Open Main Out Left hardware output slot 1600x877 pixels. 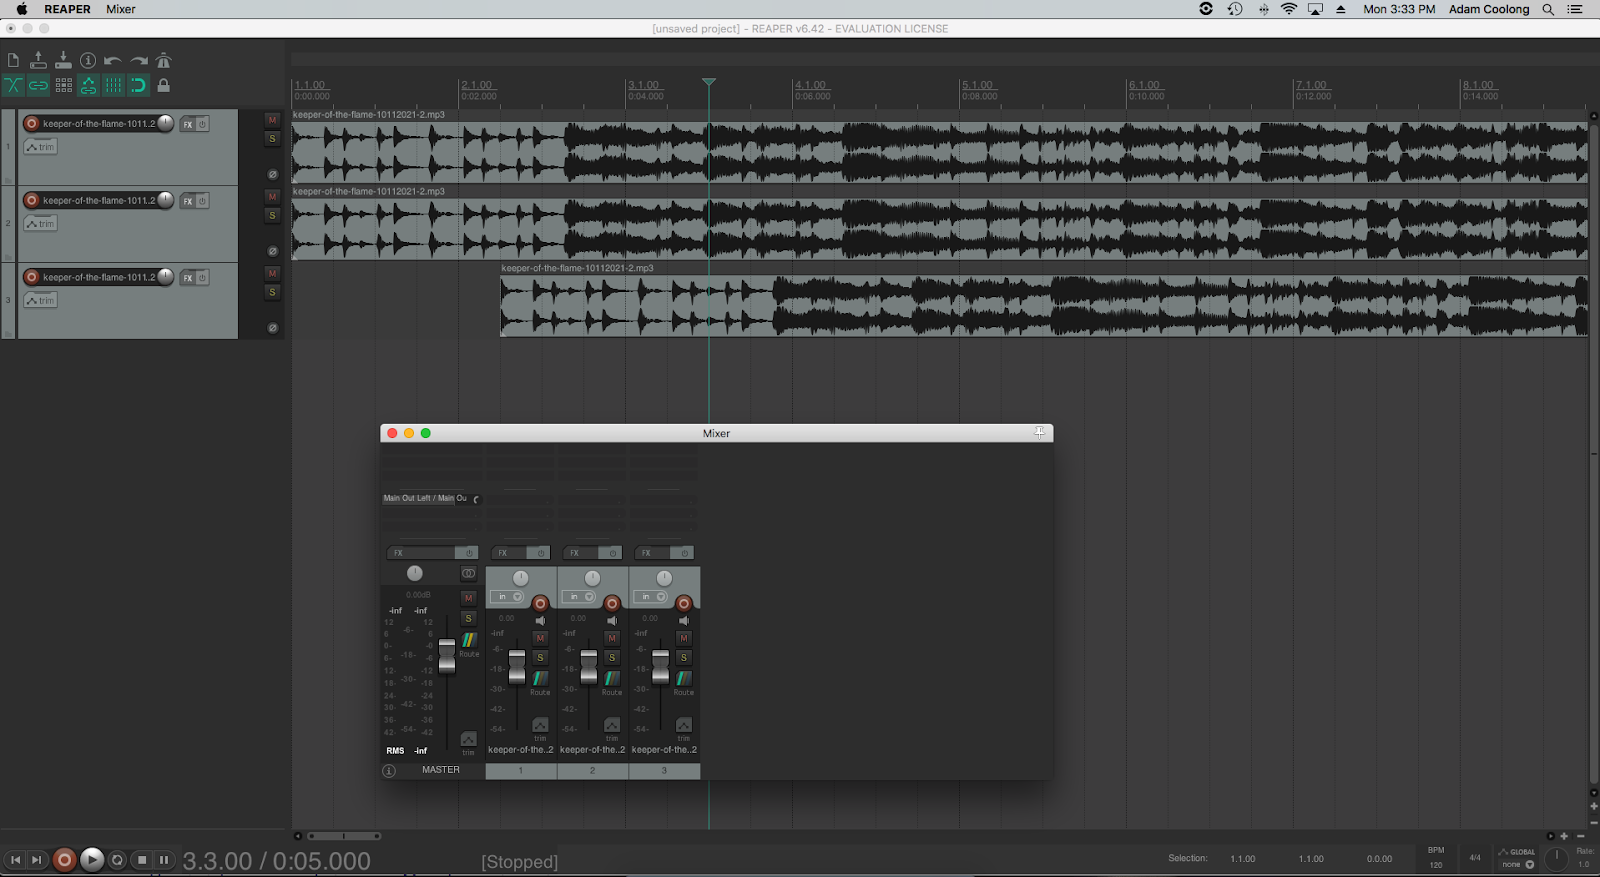tap(426, 498)
